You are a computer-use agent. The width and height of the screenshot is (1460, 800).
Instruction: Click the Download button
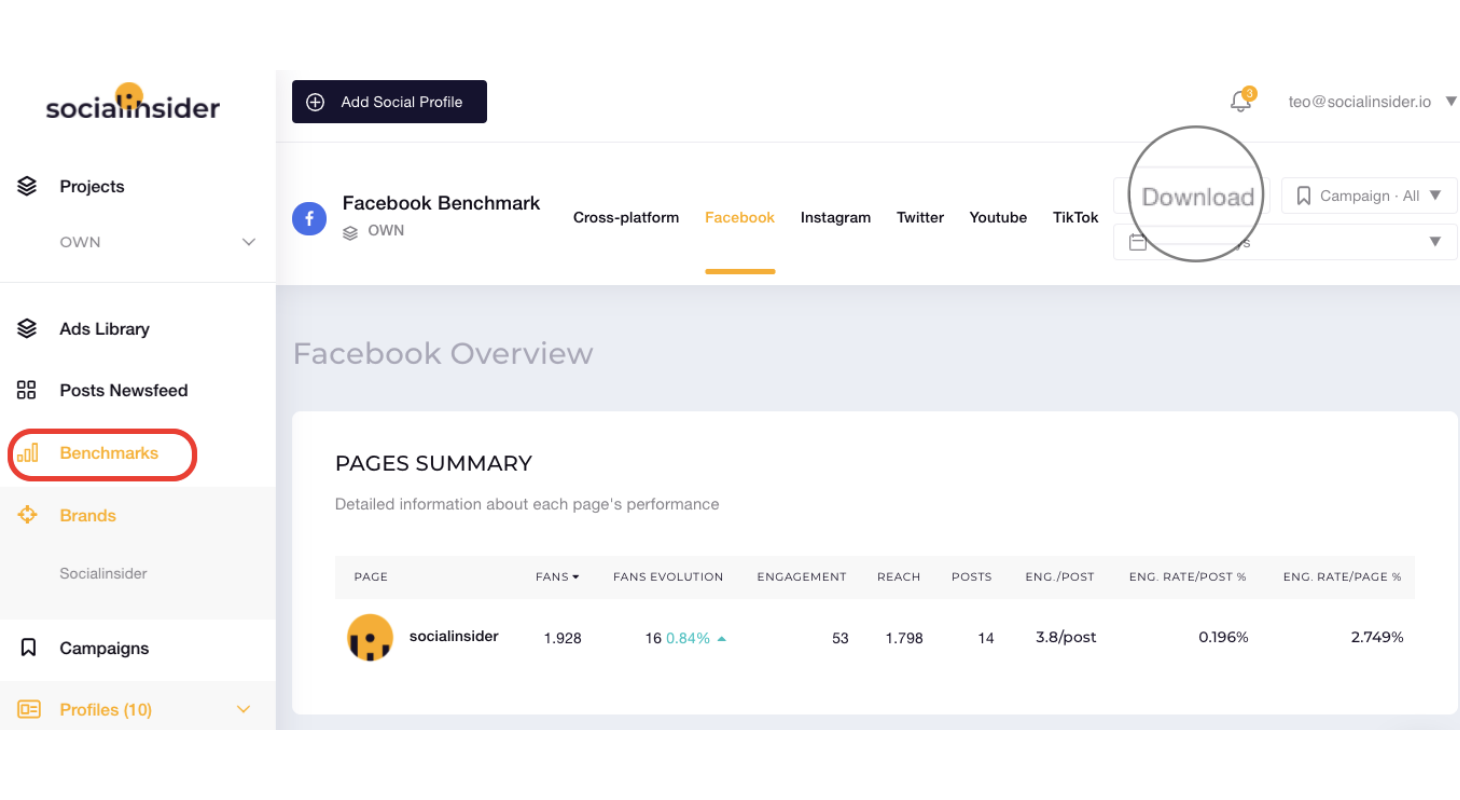1198,197
